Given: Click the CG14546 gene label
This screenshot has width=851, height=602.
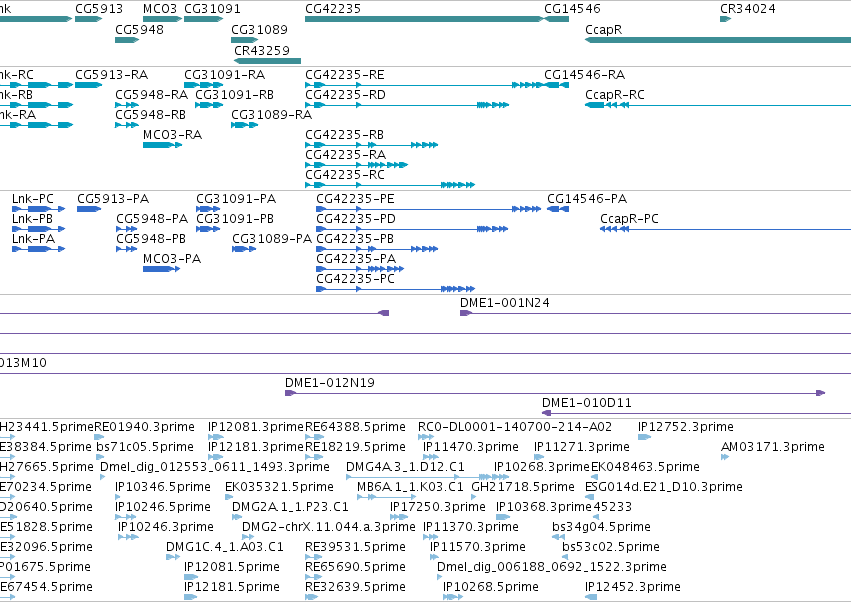Looking at the screenshot, I should click(572, 9).
